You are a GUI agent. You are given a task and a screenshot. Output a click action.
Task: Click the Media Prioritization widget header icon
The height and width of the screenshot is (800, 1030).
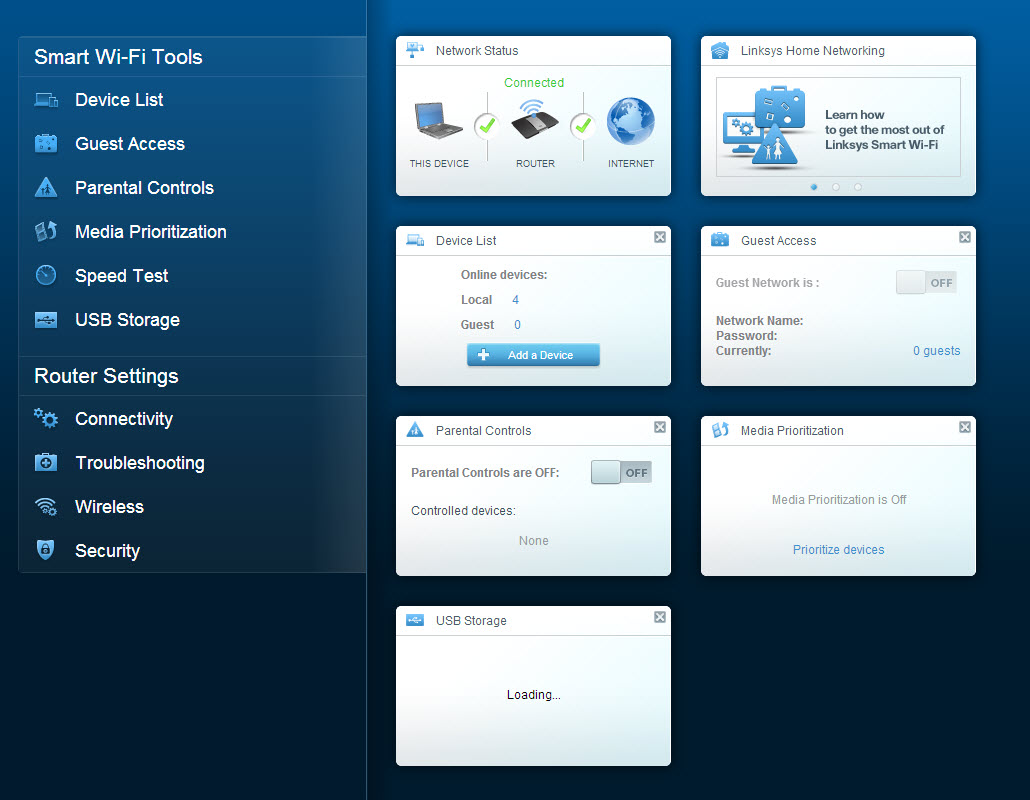(x=720, y=430)
